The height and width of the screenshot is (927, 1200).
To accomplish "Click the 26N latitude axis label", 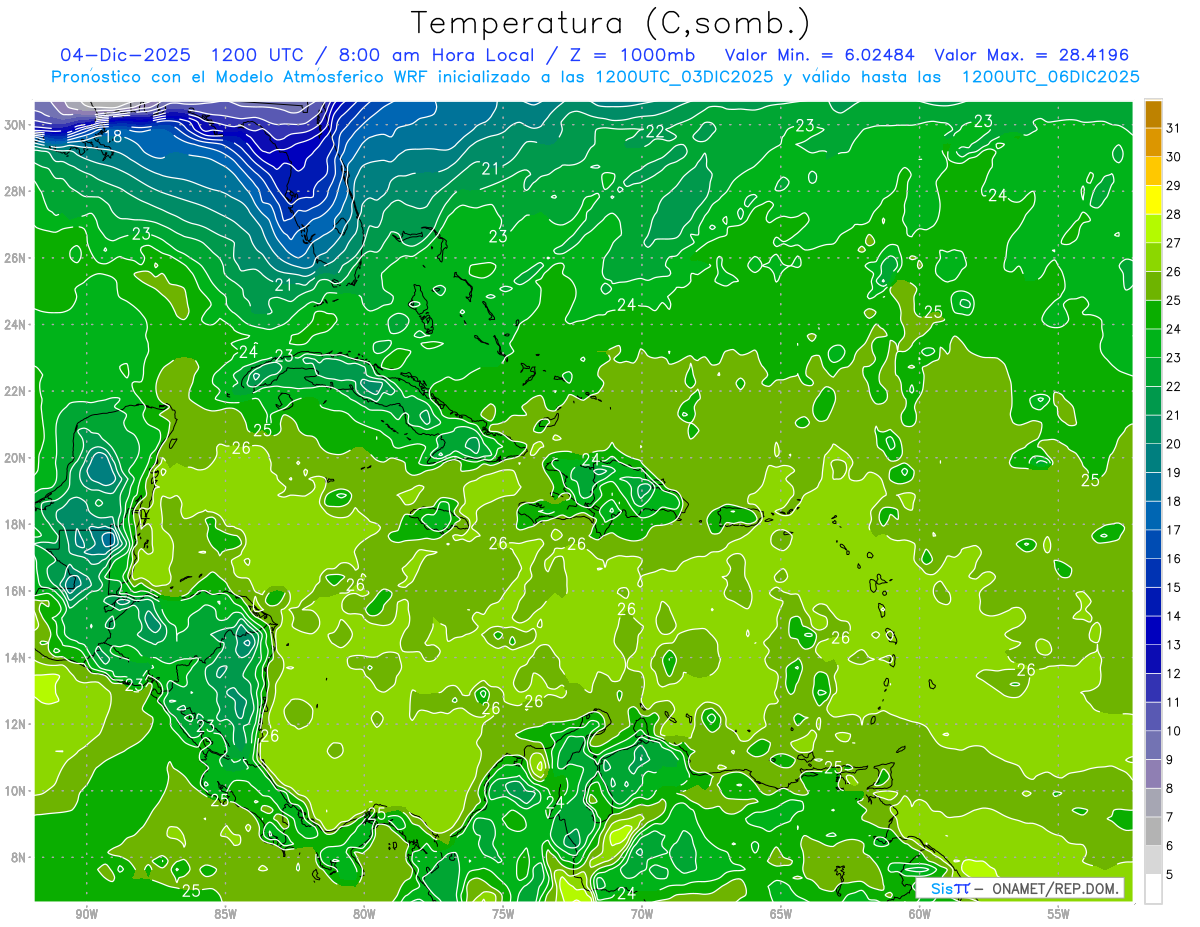I will click(17, 257).
